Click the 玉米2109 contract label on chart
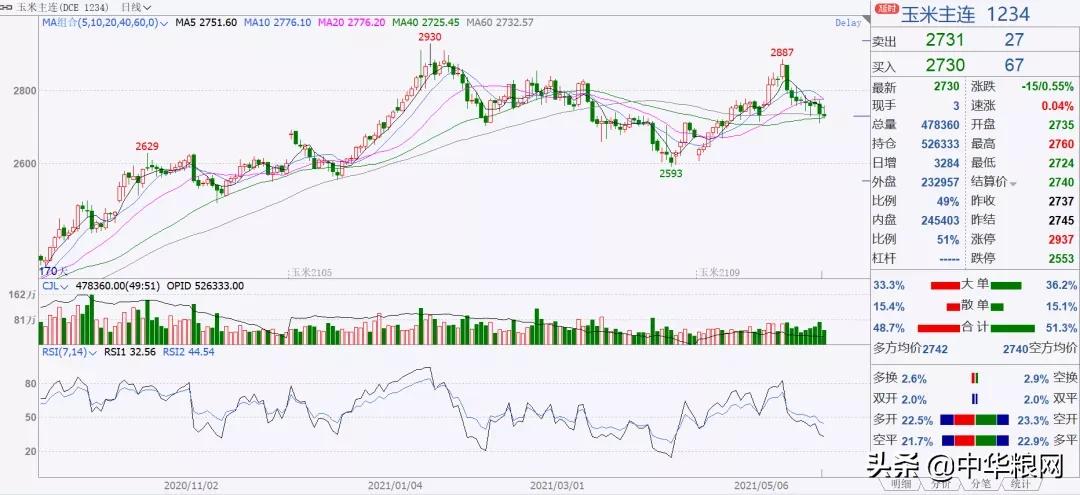Screen dimensions: 1080x495 click(x=720, y=273)
